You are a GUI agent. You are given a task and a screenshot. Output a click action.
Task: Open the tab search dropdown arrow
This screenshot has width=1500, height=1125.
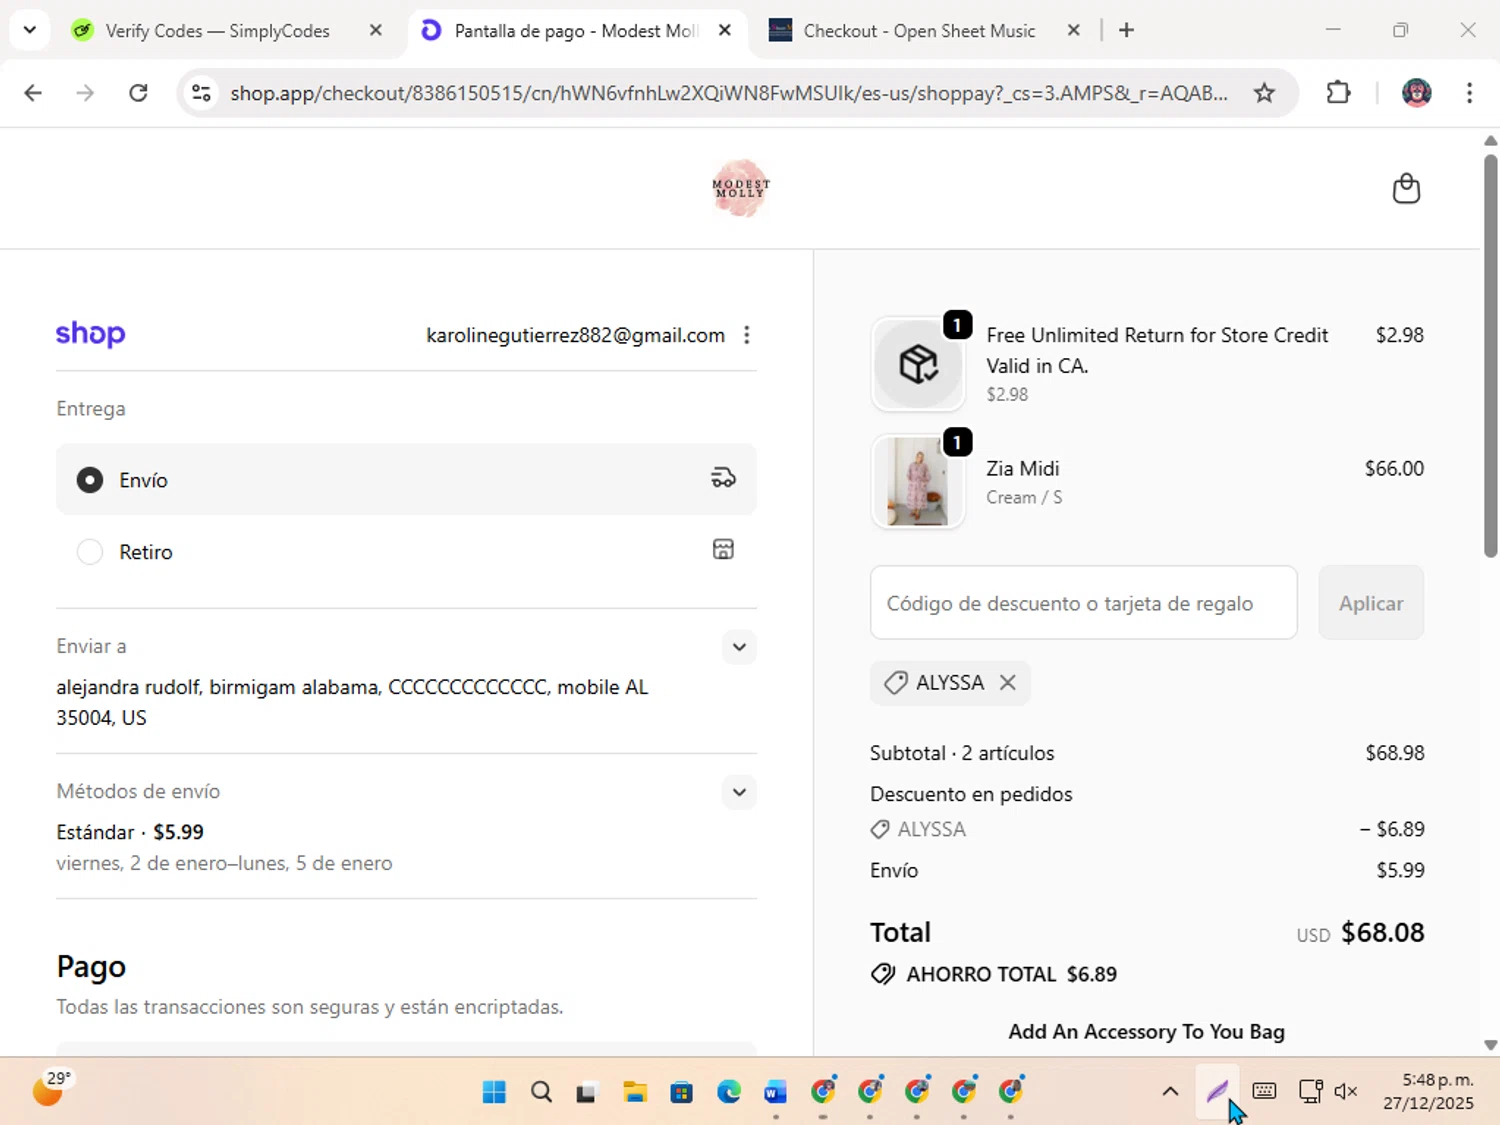(x=30, y=30)
